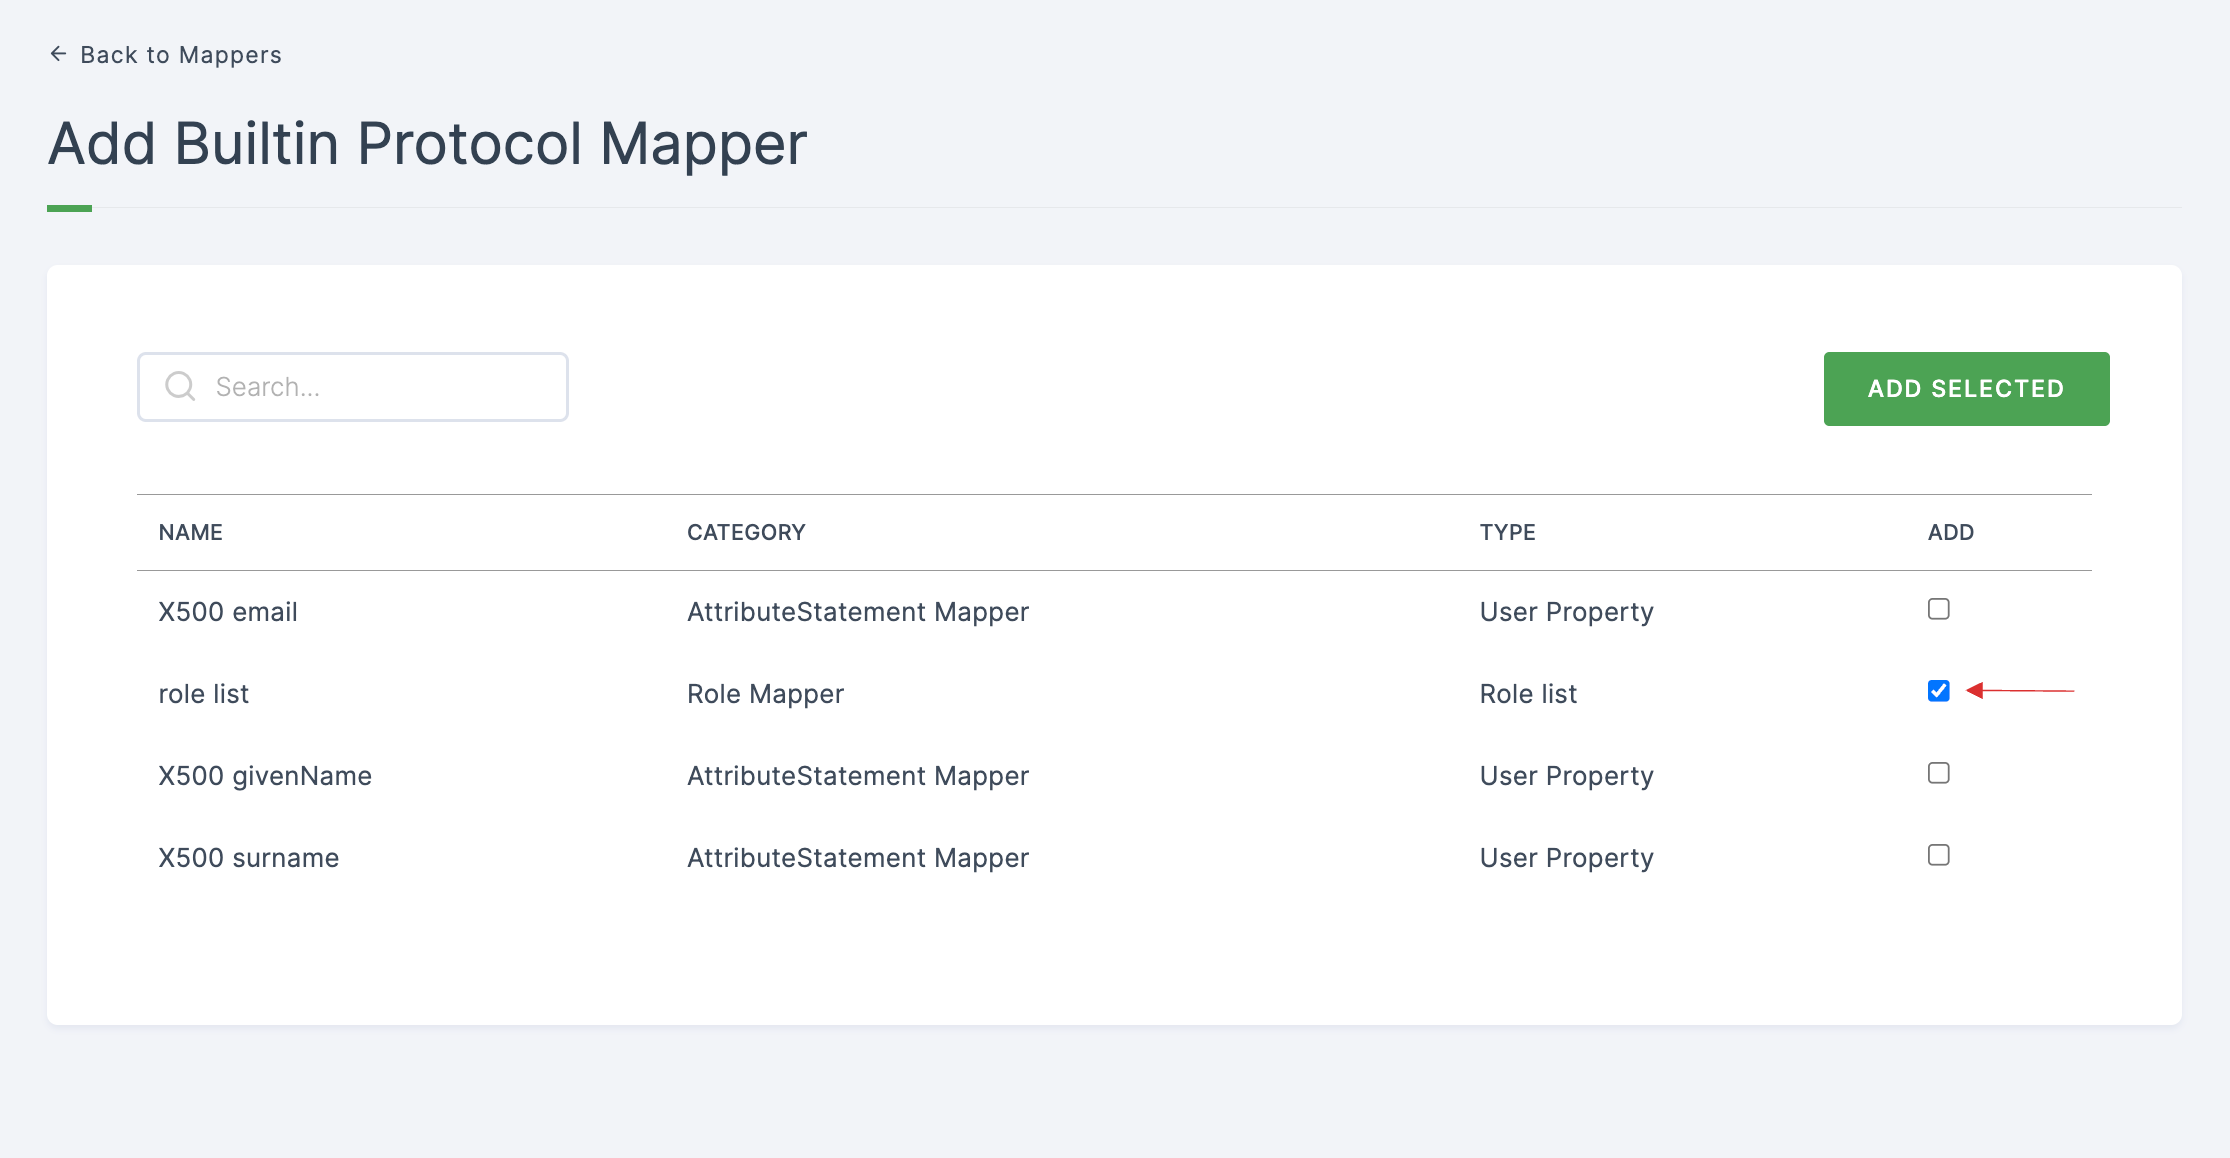The width and height of the screenshot is (2230, 1158).
Task: Click the ADD column header
Action: click(x=1951, y=532)
